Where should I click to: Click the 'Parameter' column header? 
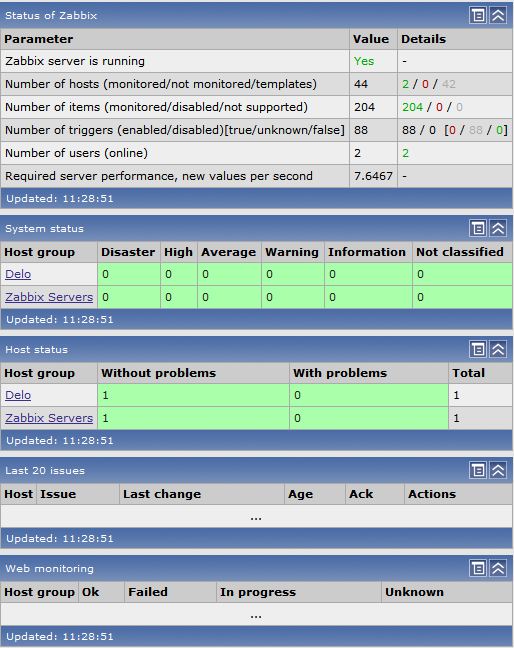tap(38, 39)
